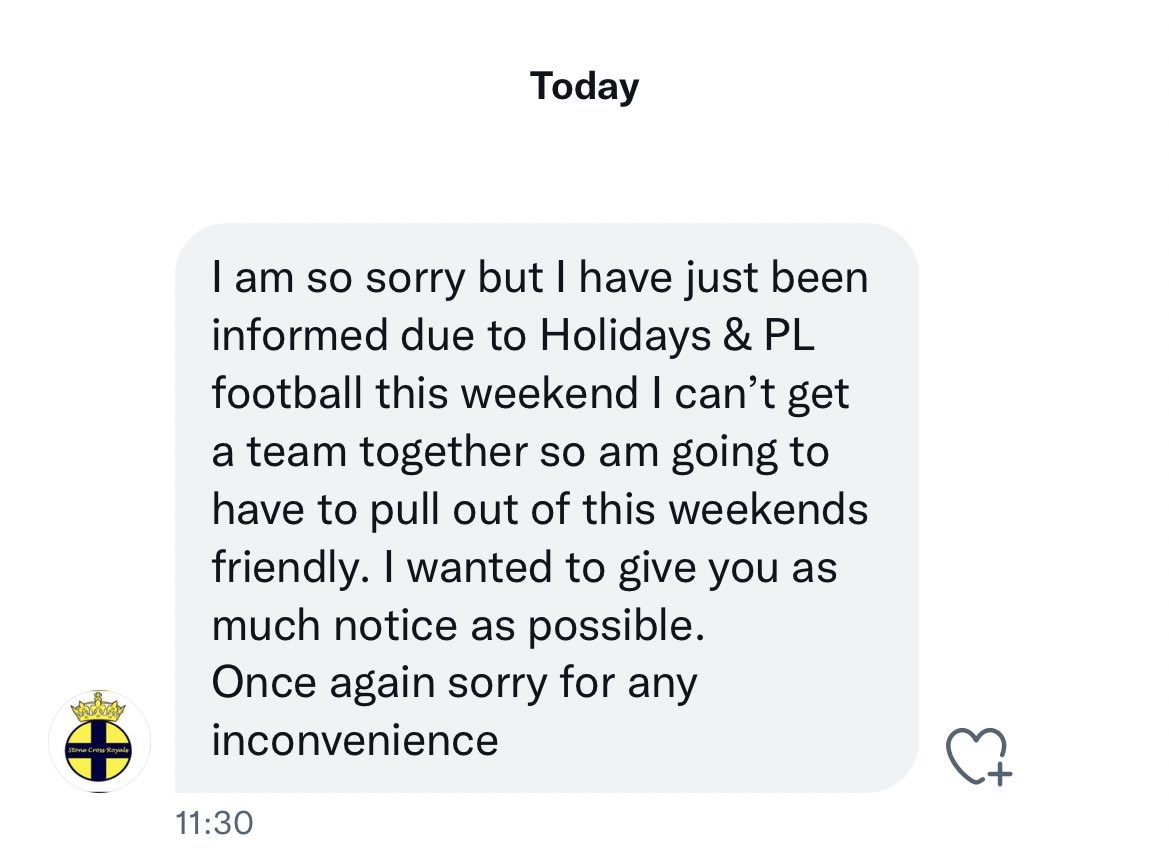This screenshot has height=858, width=1169.
Task: Click the "football this weekend" line
Action: pos(421,394)
